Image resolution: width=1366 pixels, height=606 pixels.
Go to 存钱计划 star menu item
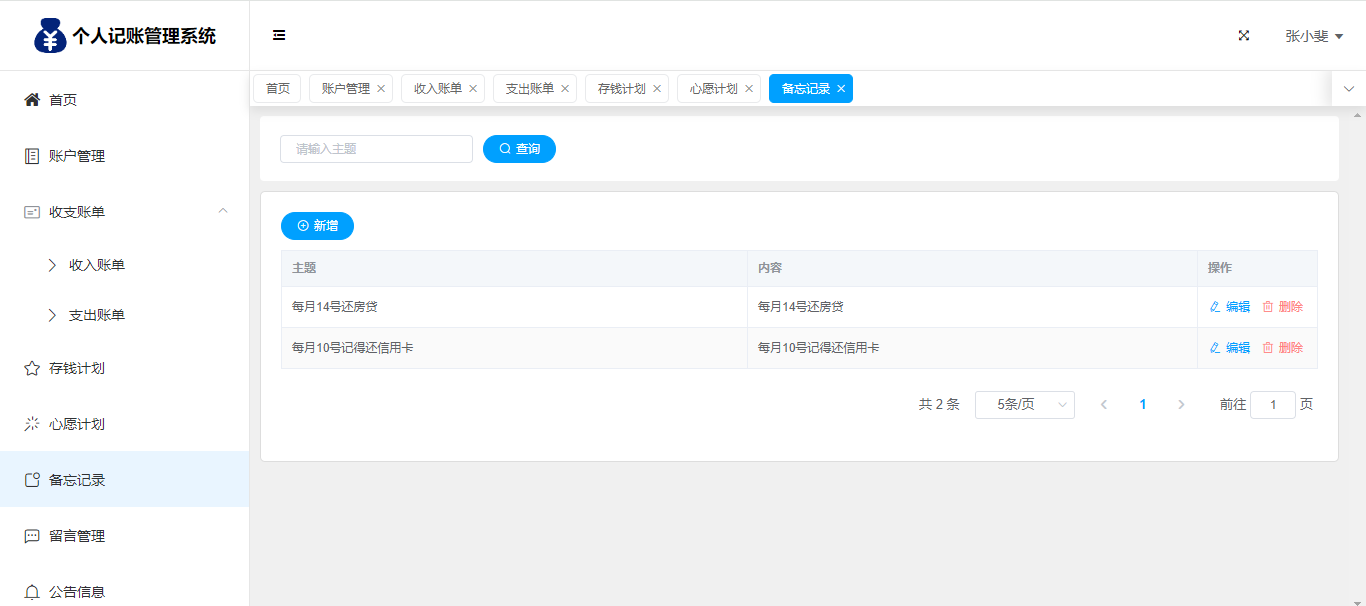[77, 368]
